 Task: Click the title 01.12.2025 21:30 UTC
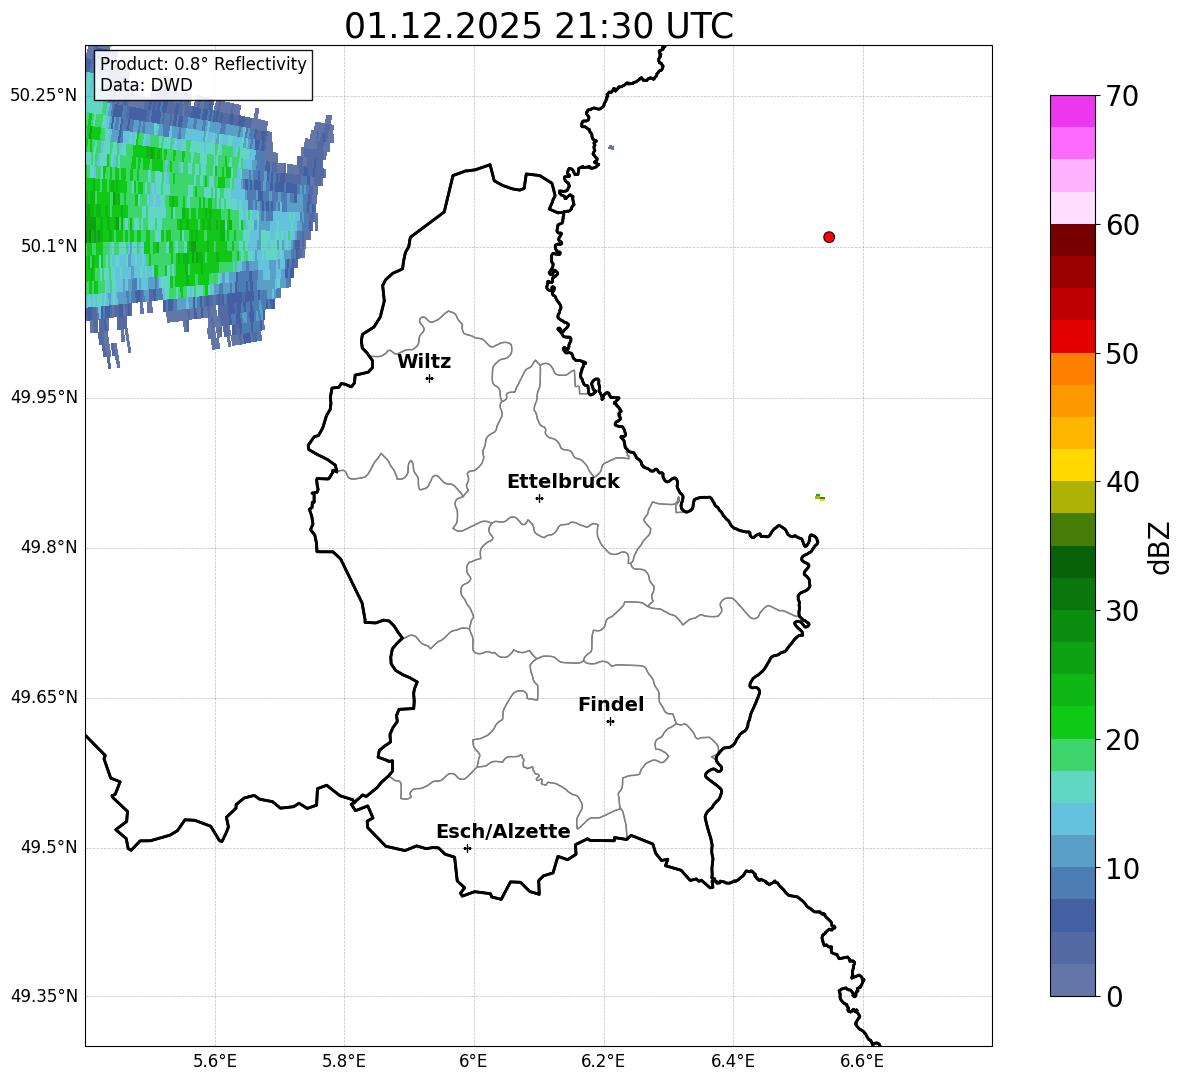539,26
